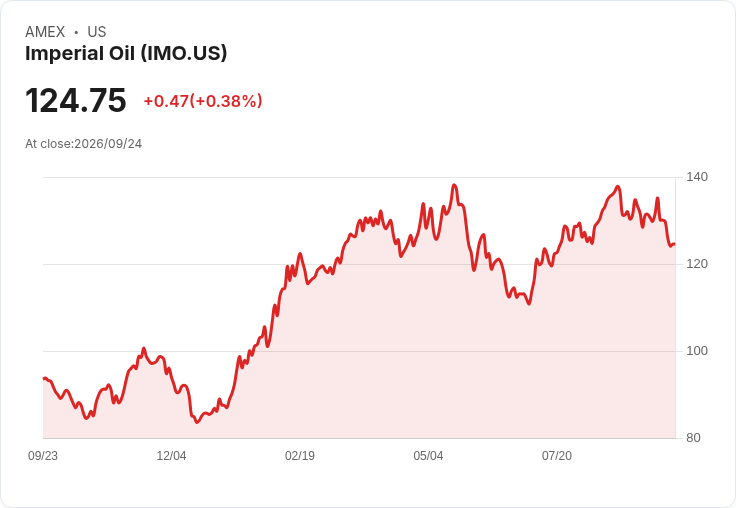Click the At close:2026/09/24 date text
The height and width of the screenshot is (508, 736).
[84, 144]
